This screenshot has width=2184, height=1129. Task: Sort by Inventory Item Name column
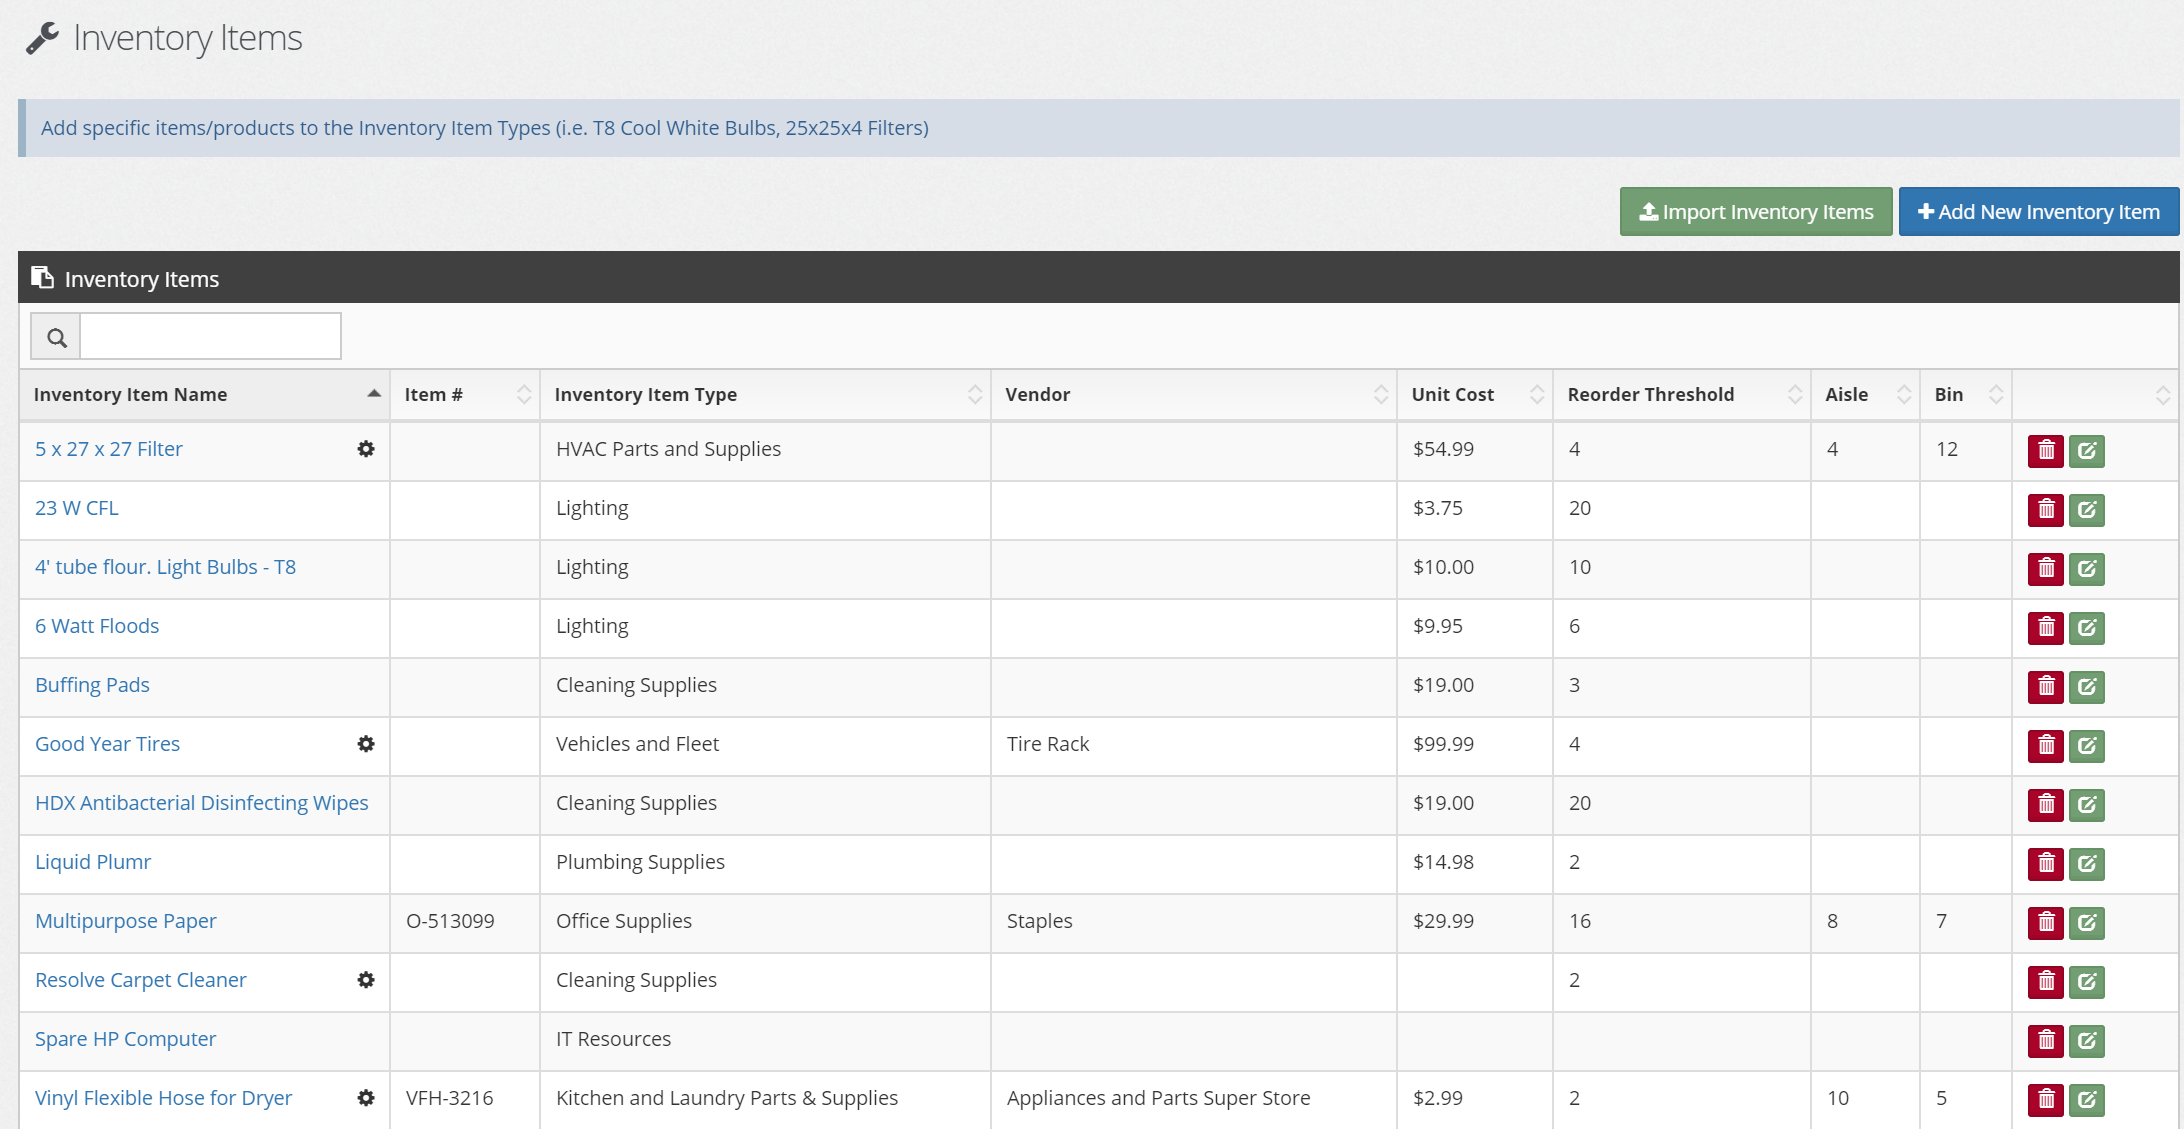pyautogui.click(x=204, y=395)
